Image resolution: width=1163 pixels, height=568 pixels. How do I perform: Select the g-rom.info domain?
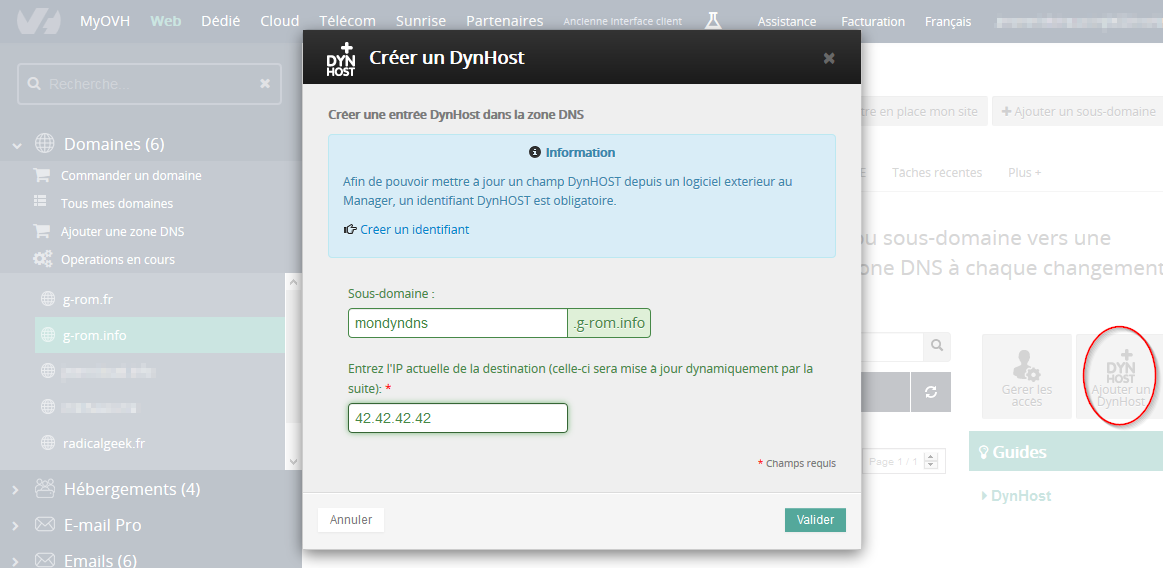click(x=159, y=335)
